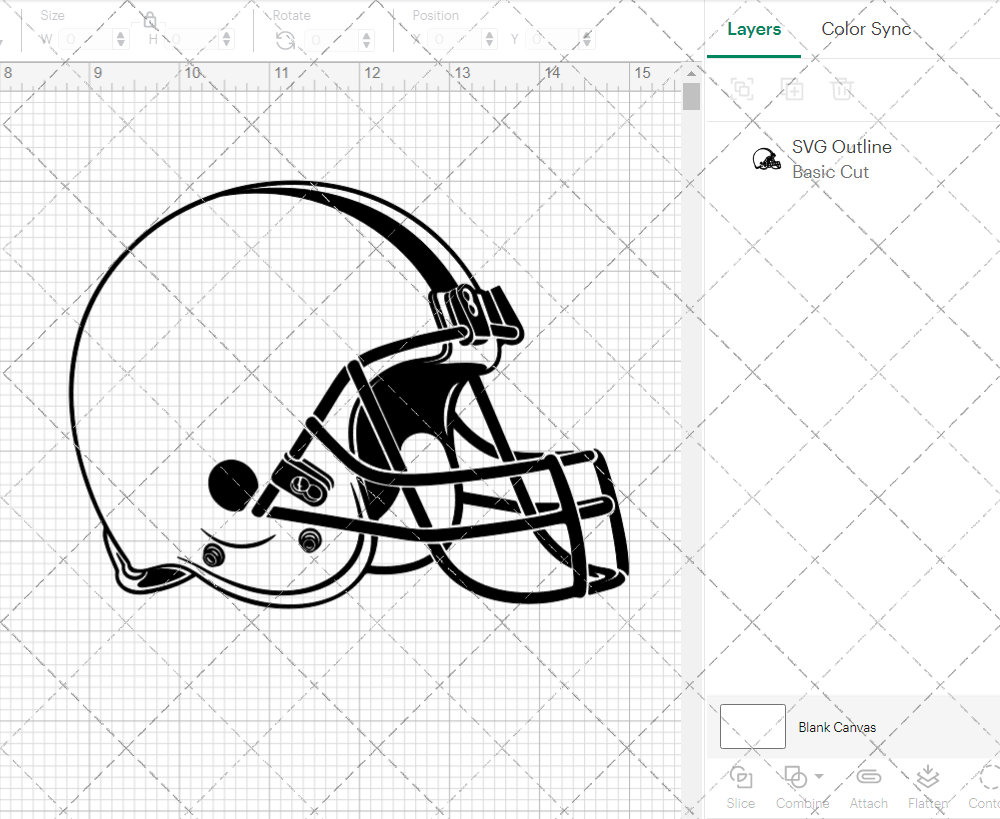
Task: Click the Attach paperclip icon
Action: click(868, 777)
